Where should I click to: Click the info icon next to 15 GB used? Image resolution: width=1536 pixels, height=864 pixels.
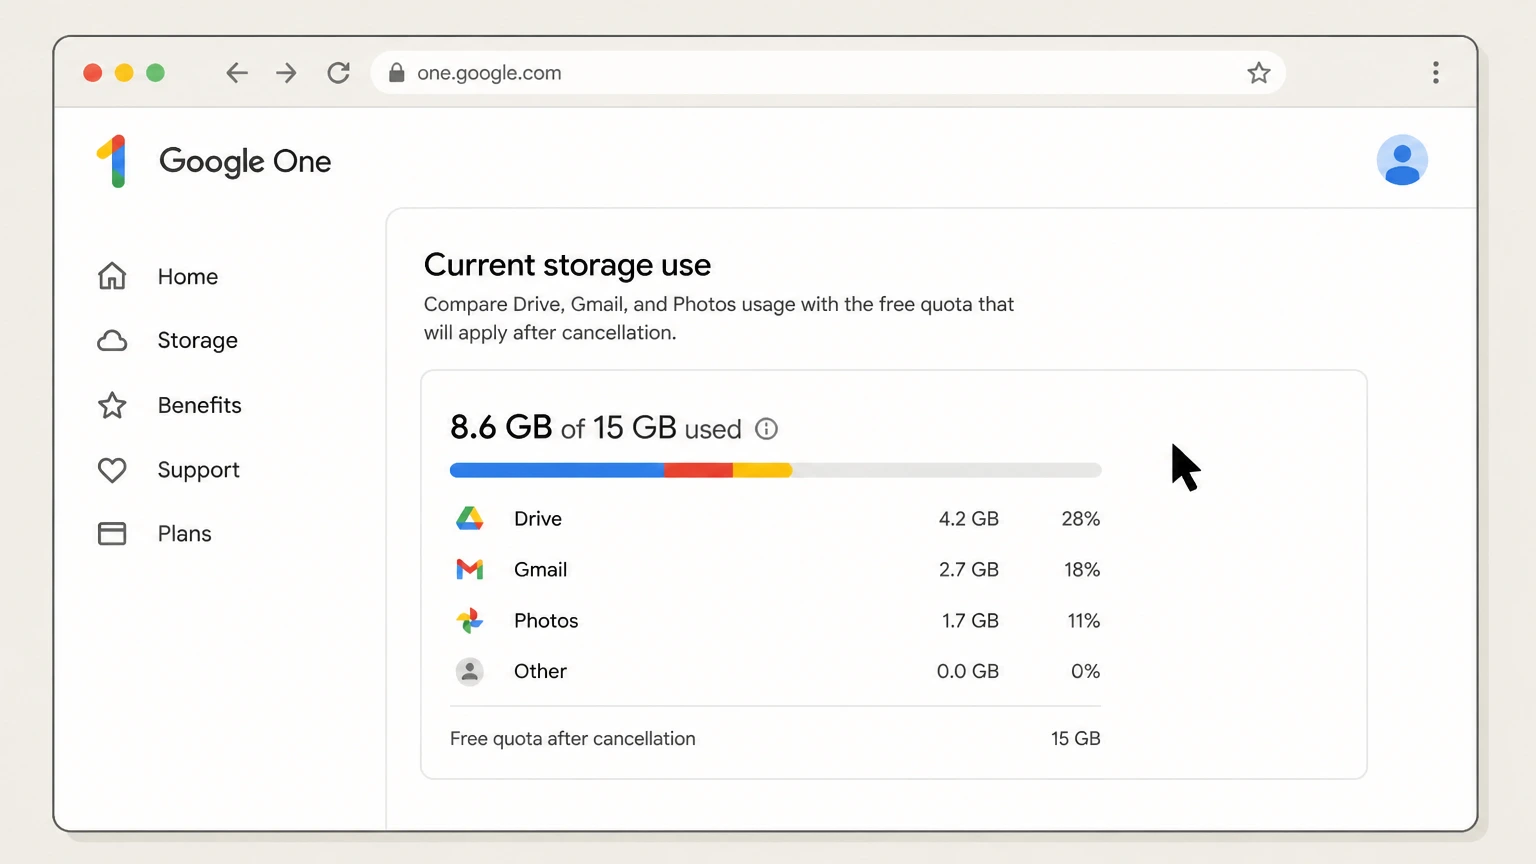766,429
